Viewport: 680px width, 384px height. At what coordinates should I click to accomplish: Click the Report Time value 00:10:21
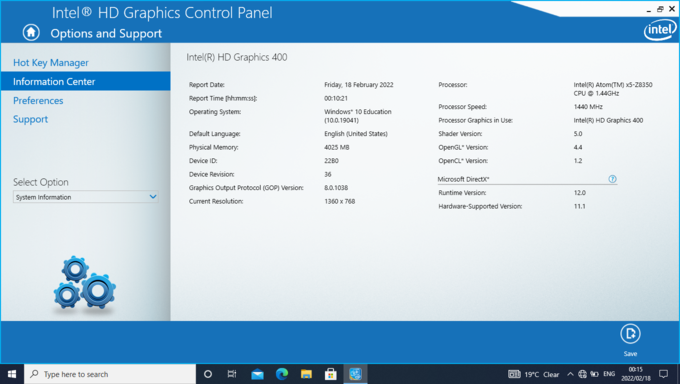point(336,98)
